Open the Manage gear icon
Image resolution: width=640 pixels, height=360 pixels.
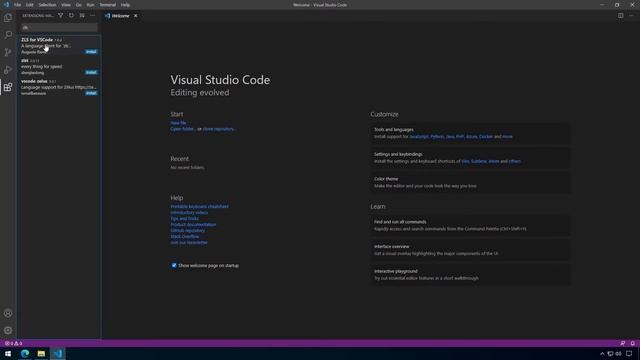[8, 330]
